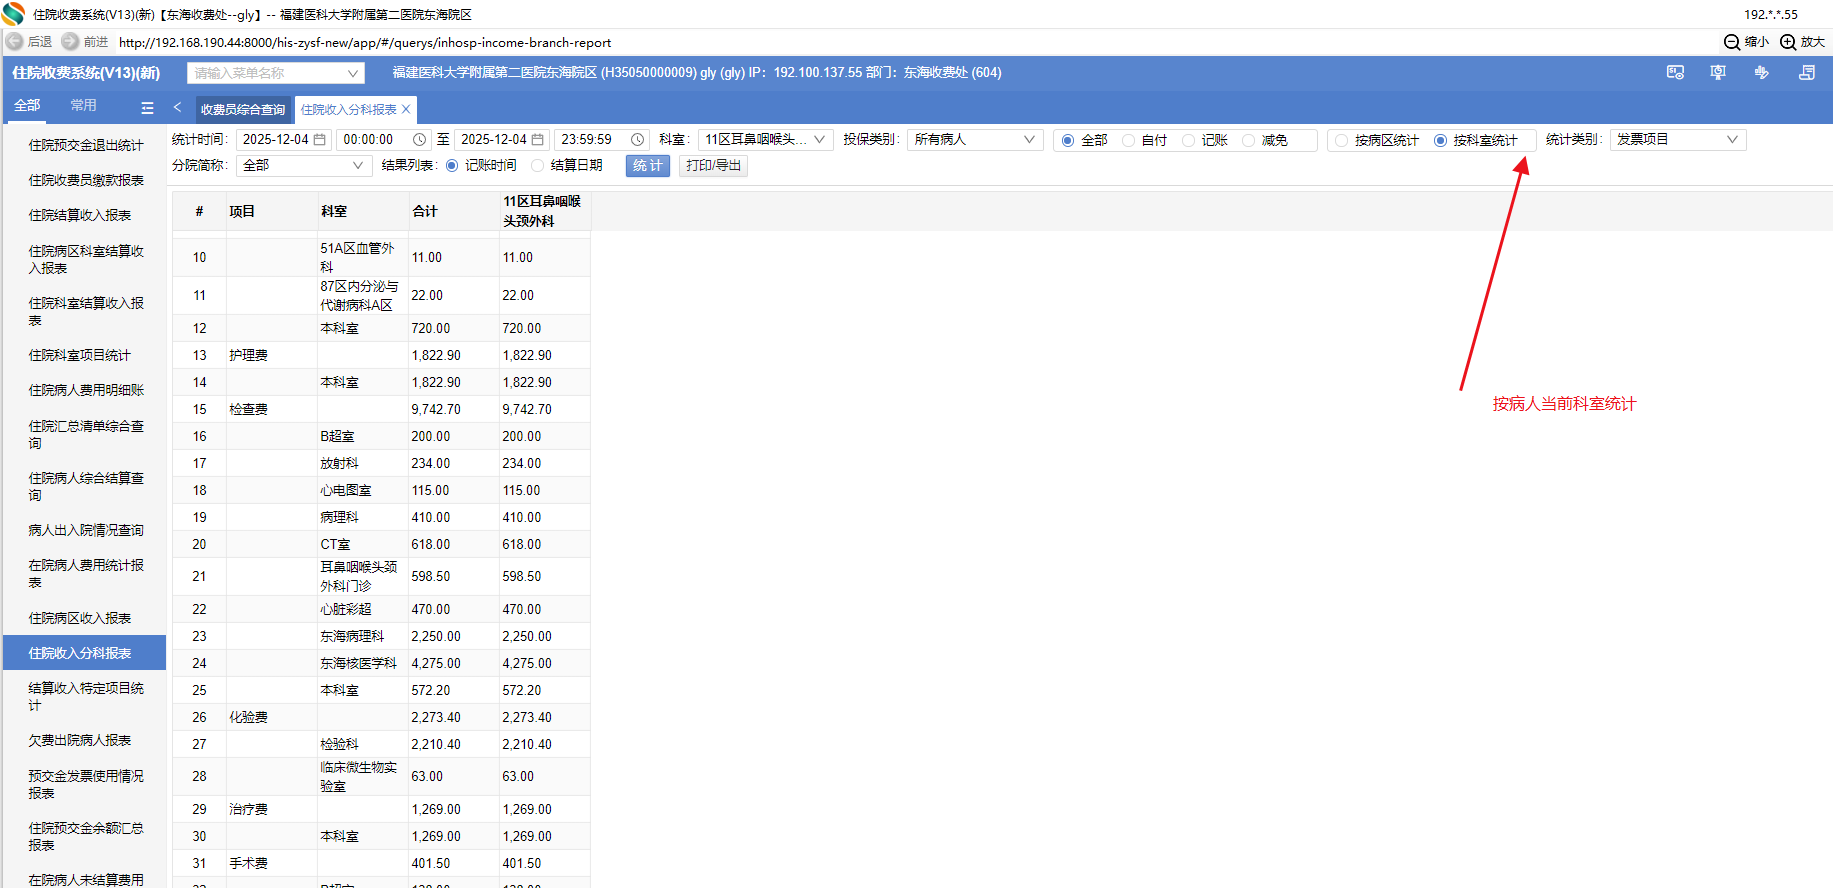Go forward with the 前进 arrow

coord(70,42)
